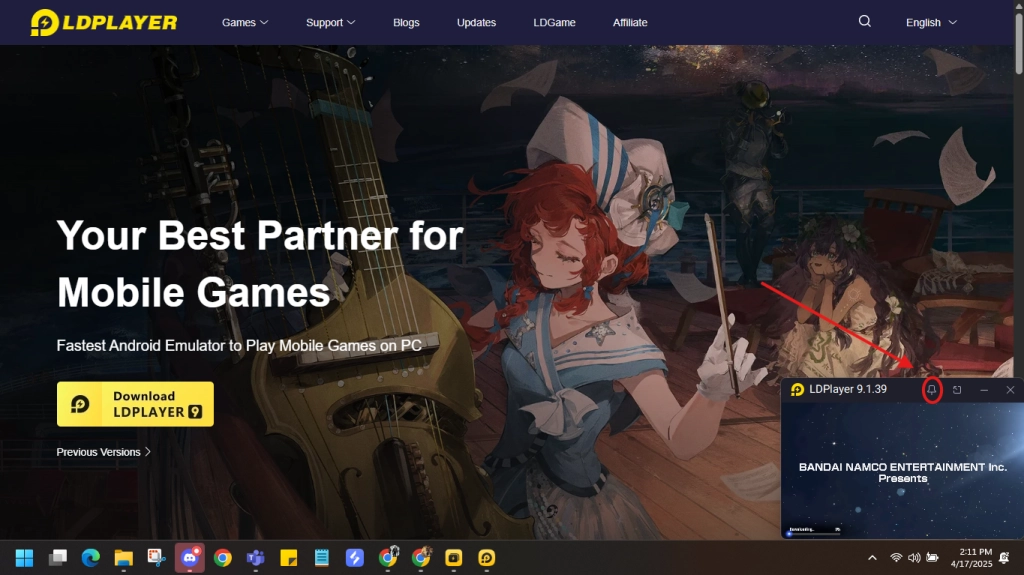Open Sticky Notes from the taskbar
This screenshot has width=1024, height=575.
(288, 557)
